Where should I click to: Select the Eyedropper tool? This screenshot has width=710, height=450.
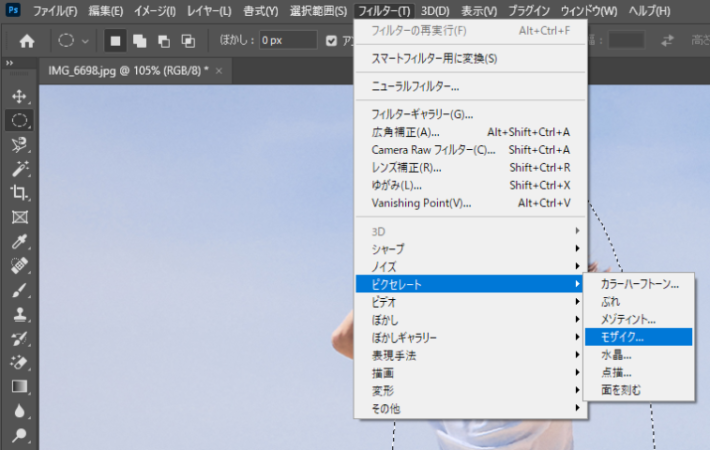click(x=19, y=241)
